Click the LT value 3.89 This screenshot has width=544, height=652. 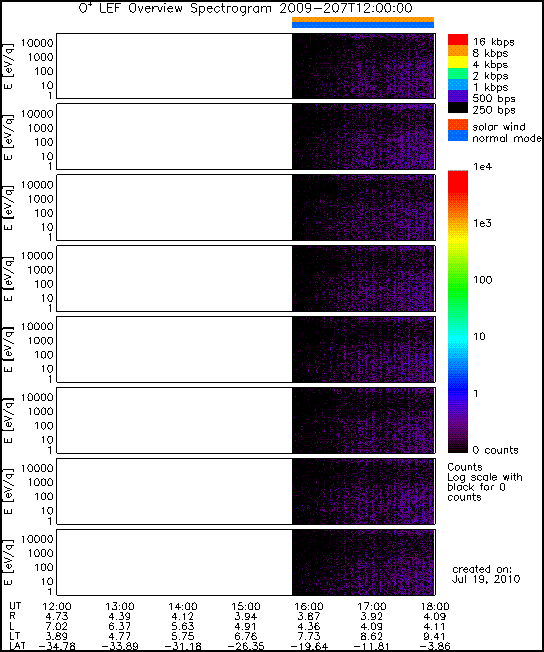tap(57, 636)
